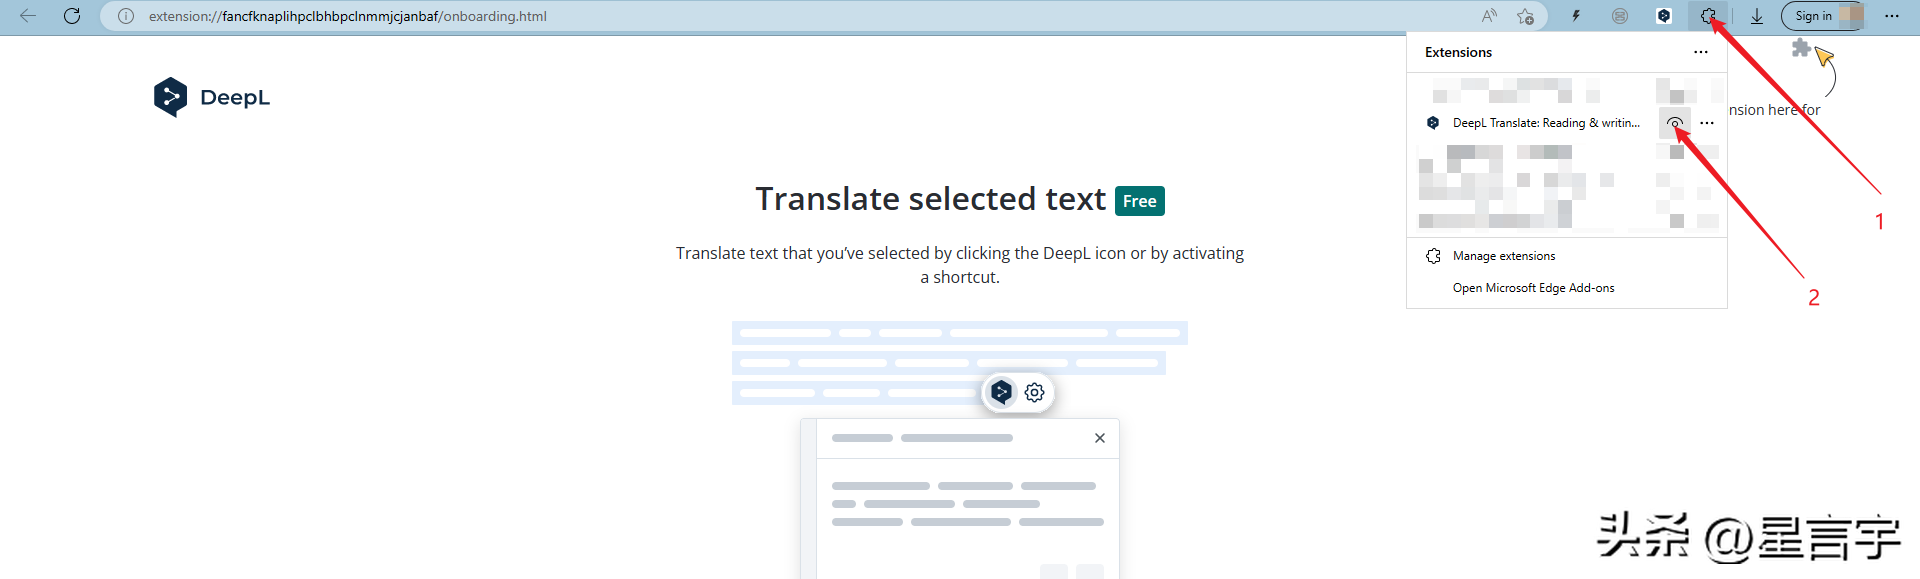
Task: Click the grey circular extension icon in toolbar
Action: tap(1620, 16)
